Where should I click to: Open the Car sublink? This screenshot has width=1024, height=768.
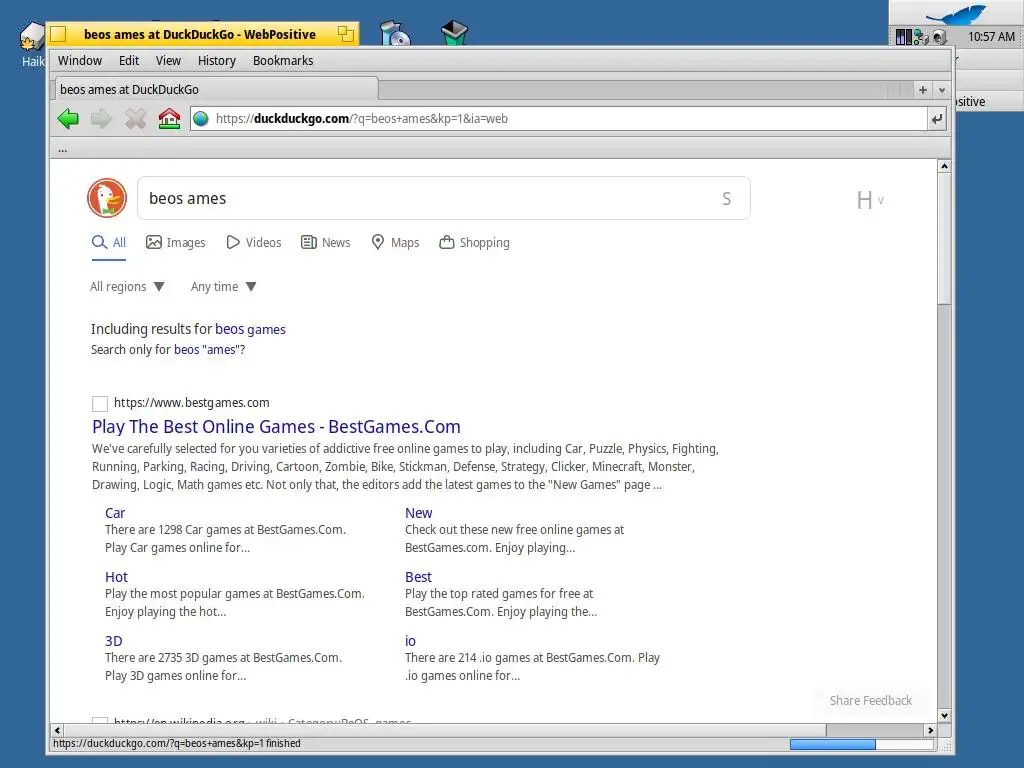pos(115,513)
